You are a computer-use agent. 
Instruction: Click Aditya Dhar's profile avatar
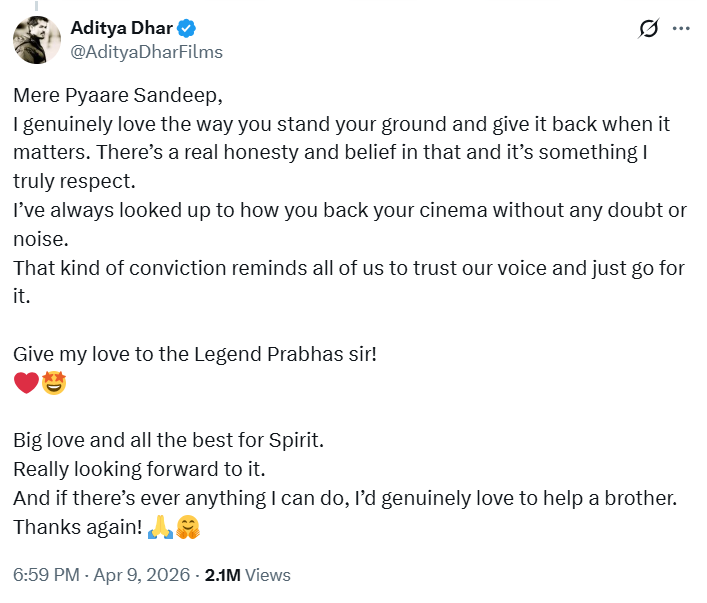click(36, 38)
